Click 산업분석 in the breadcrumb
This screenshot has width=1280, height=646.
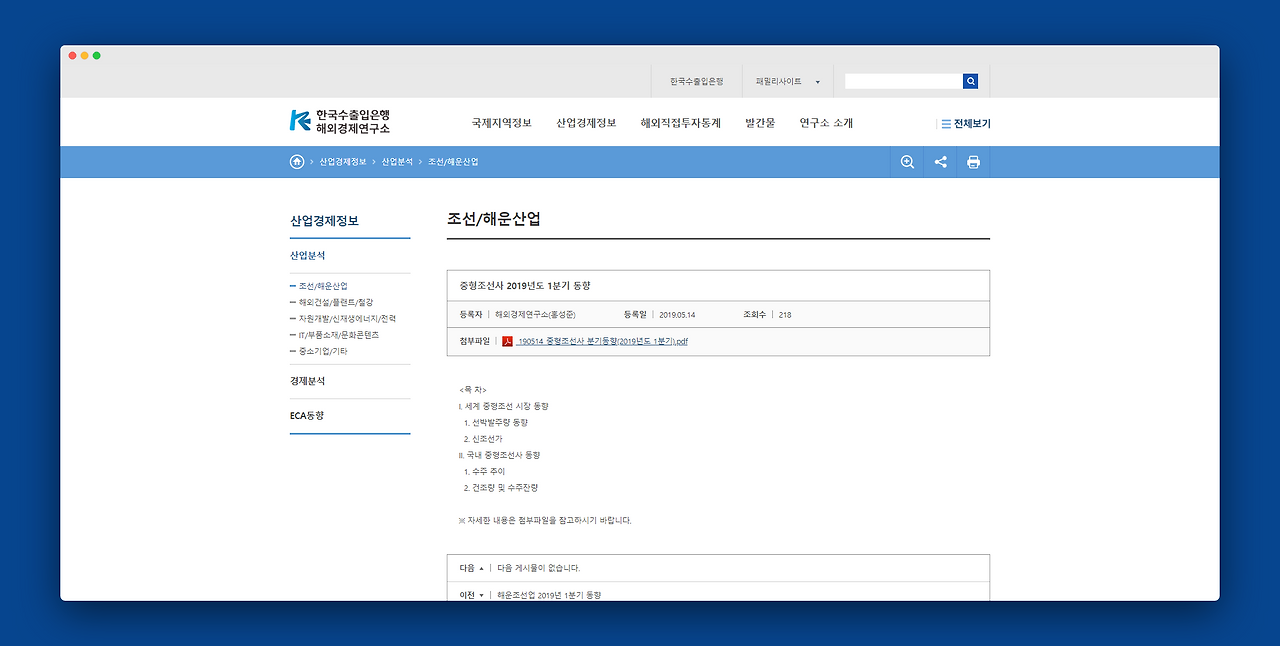point(397,162)
